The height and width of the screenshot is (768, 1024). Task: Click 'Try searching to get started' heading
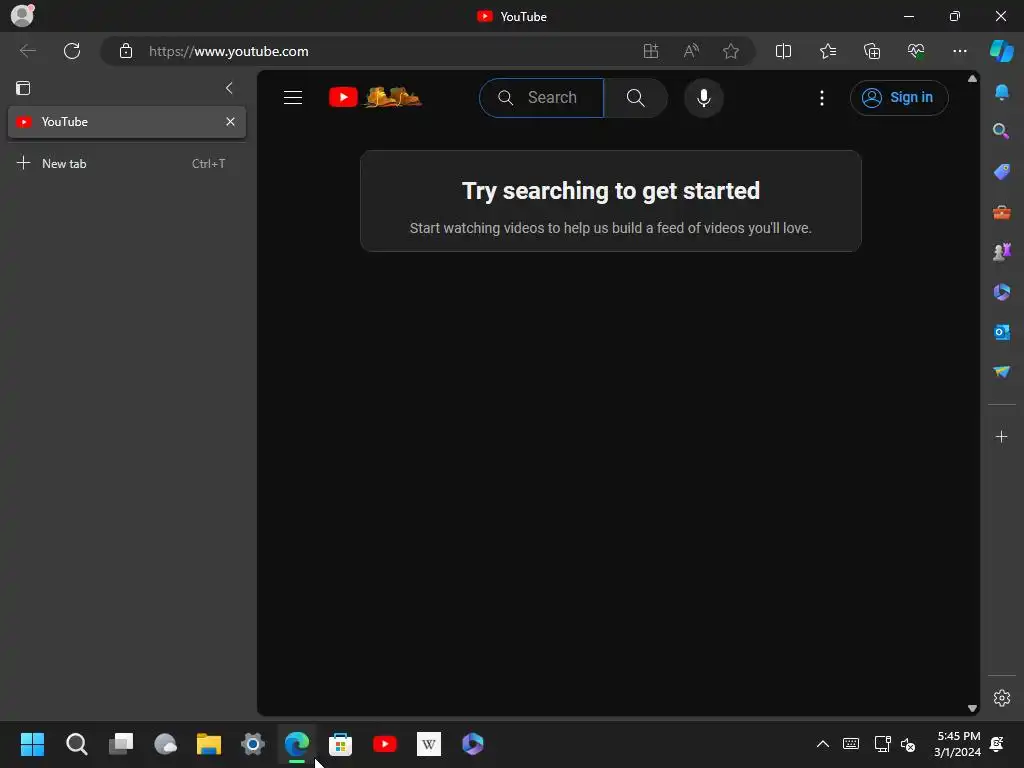tap(611, 191)
